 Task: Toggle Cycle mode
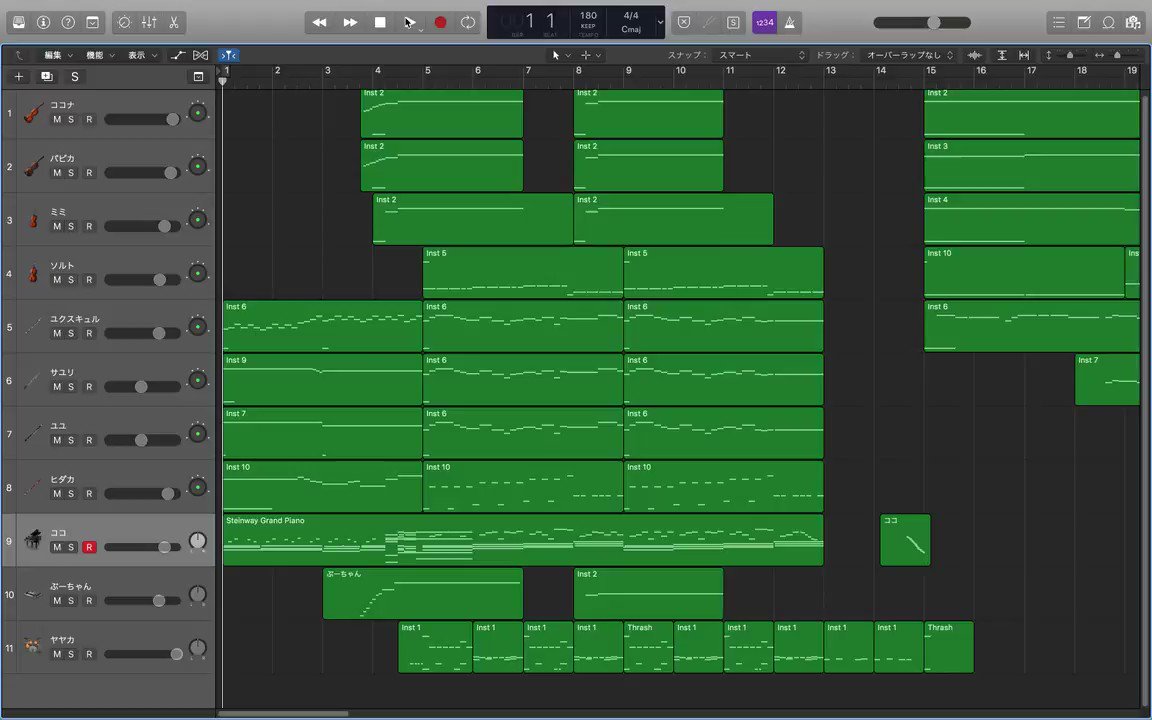468,22
